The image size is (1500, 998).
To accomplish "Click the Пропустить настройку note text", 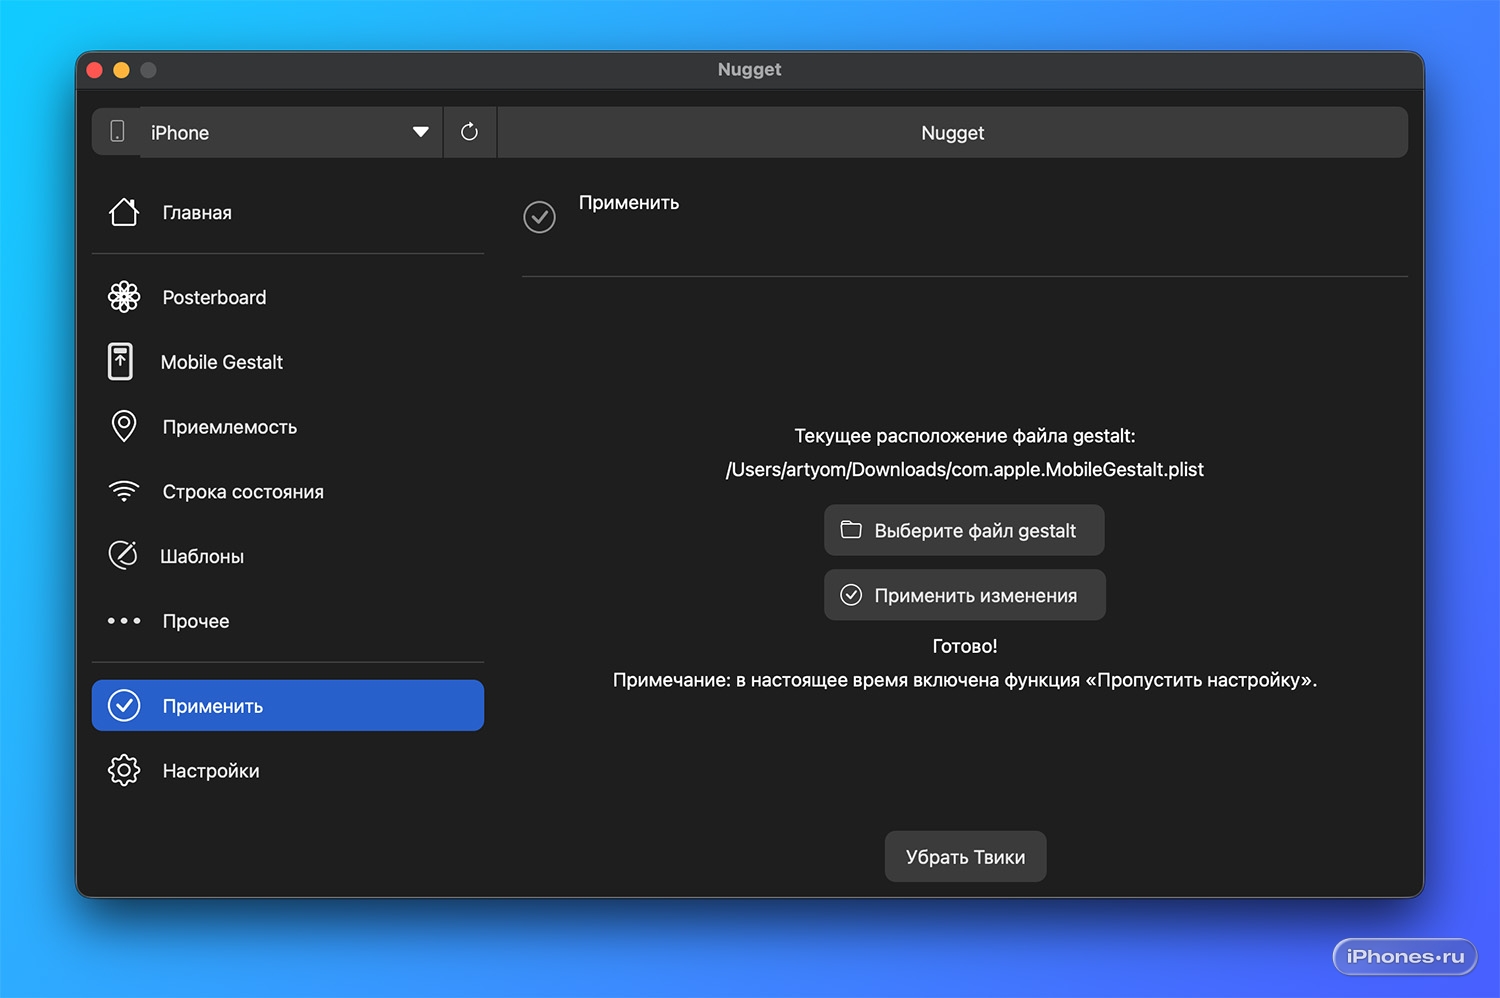I will coord(965,680).
